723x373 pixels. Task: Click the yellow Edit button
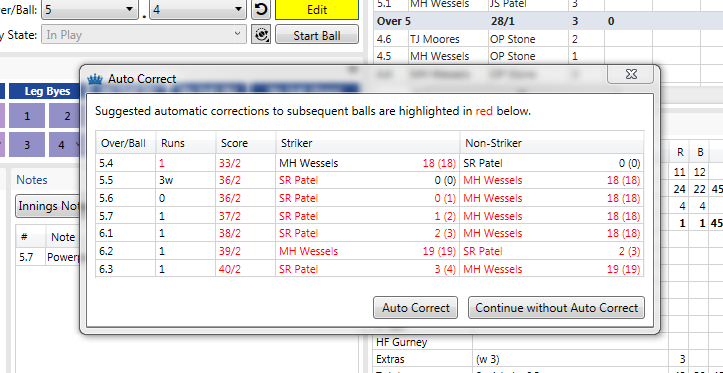pos(317,10)
